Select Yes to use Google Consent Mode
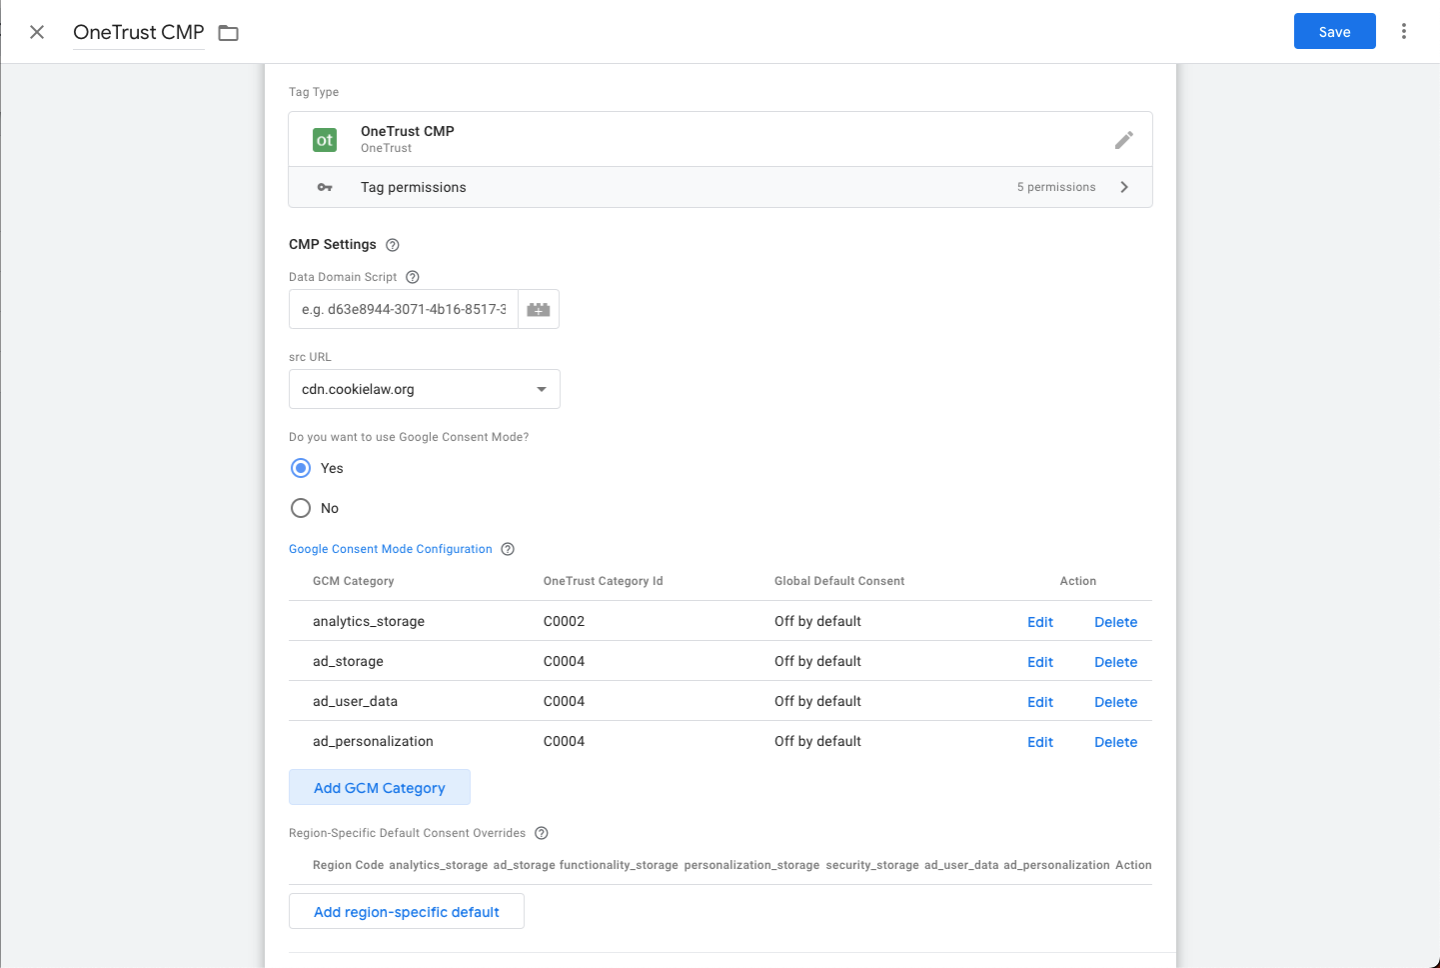1440x968 pixels. 301,468
